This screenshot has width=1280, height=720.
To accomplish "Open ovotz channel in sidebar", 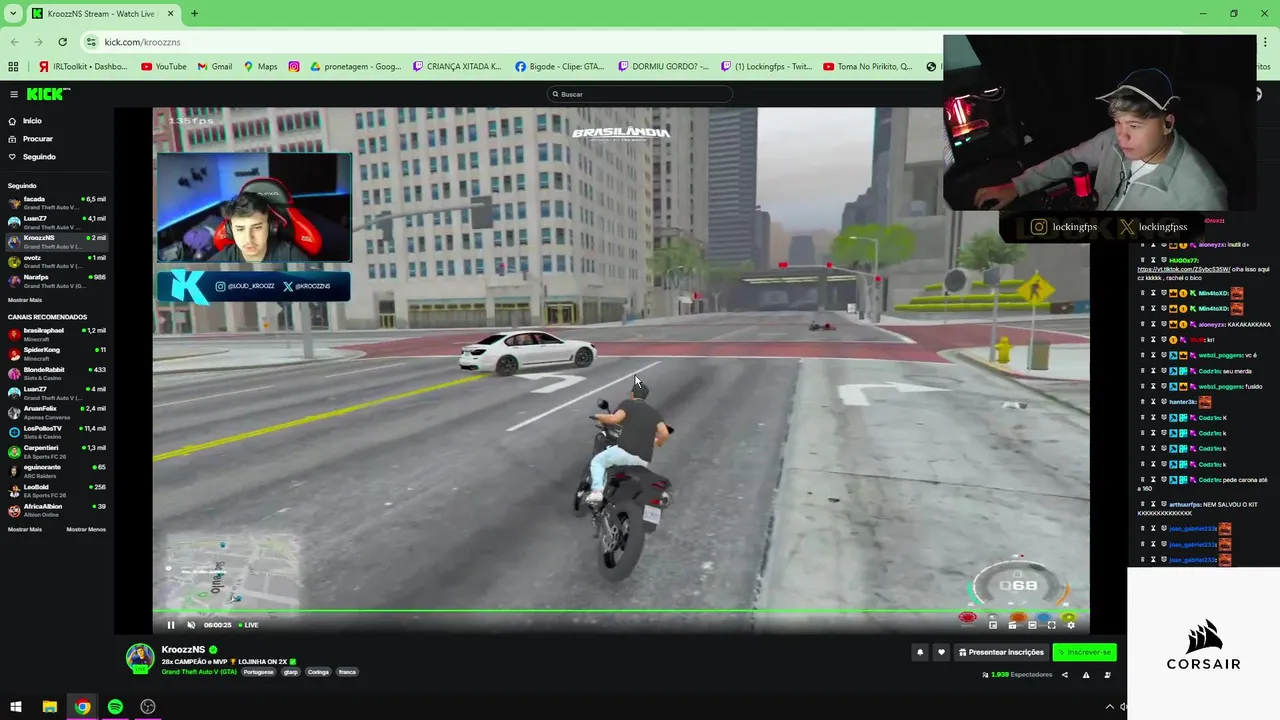I will (x=57, y=261).
